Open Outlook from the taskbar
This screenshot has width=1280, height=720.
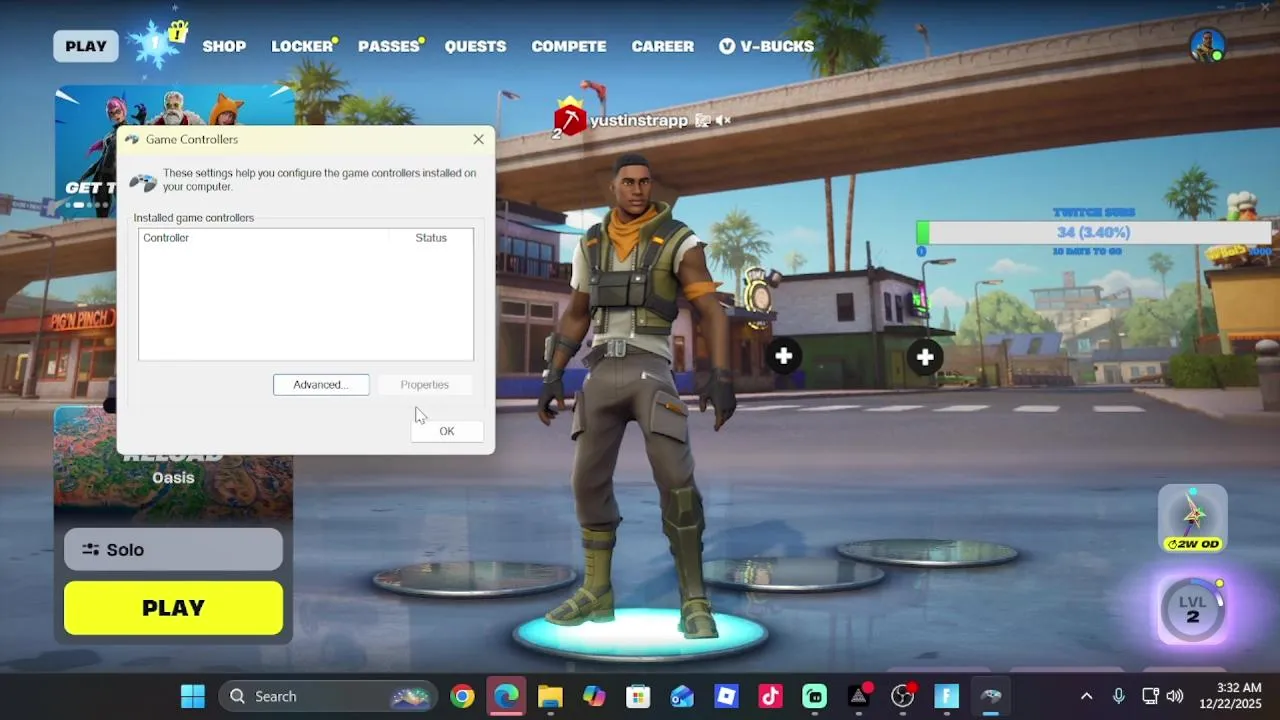[682, 696]
